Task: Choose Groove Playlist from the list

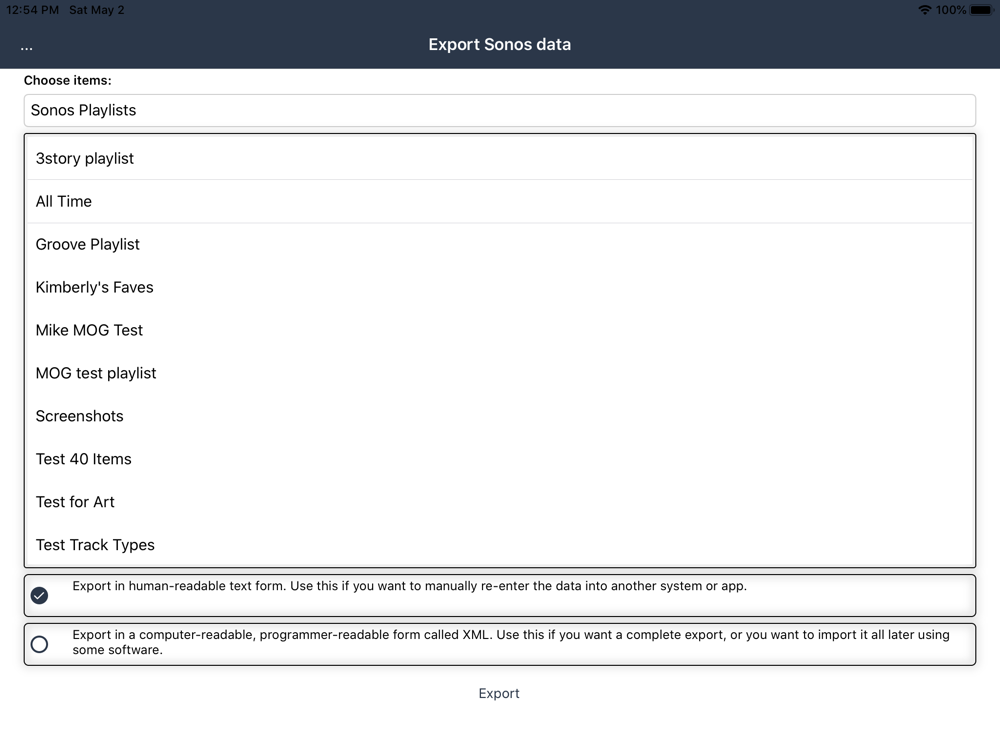Action: coord(499,244)
